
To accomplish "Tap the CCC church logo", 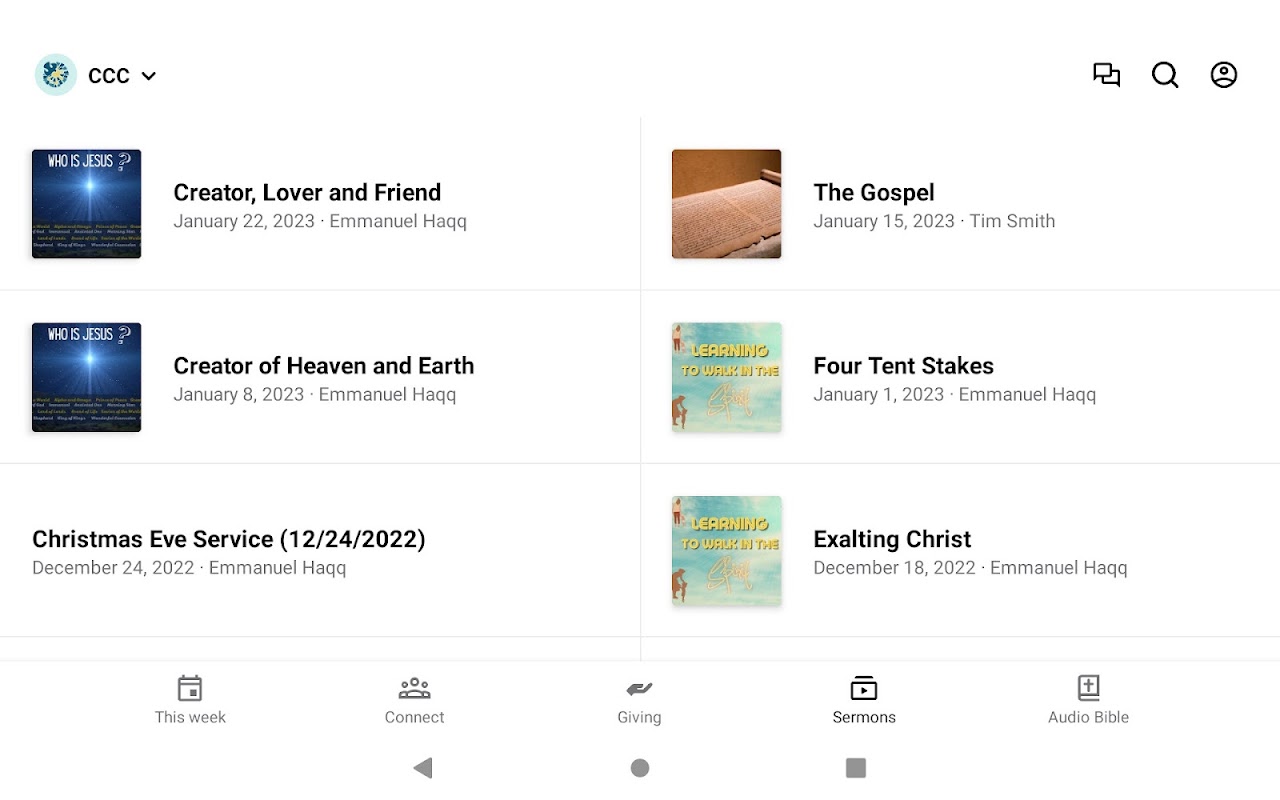I will (56, 75).
